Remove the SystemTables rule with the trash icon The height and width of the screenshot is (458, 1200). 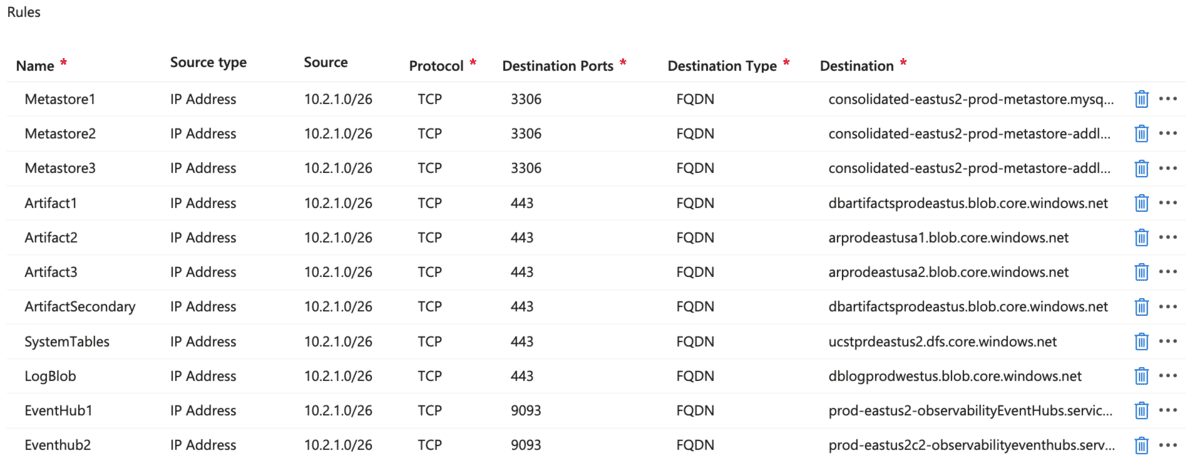coord(1141,341)
